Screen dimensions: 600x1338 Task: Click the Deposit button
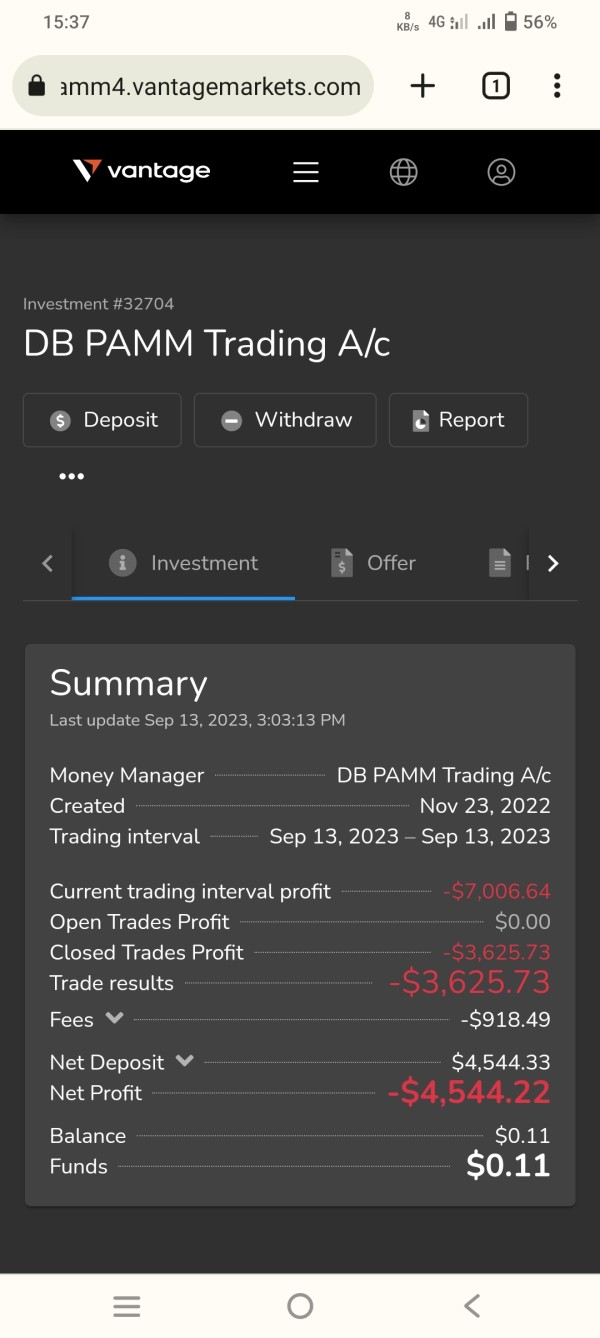[102, 420]
